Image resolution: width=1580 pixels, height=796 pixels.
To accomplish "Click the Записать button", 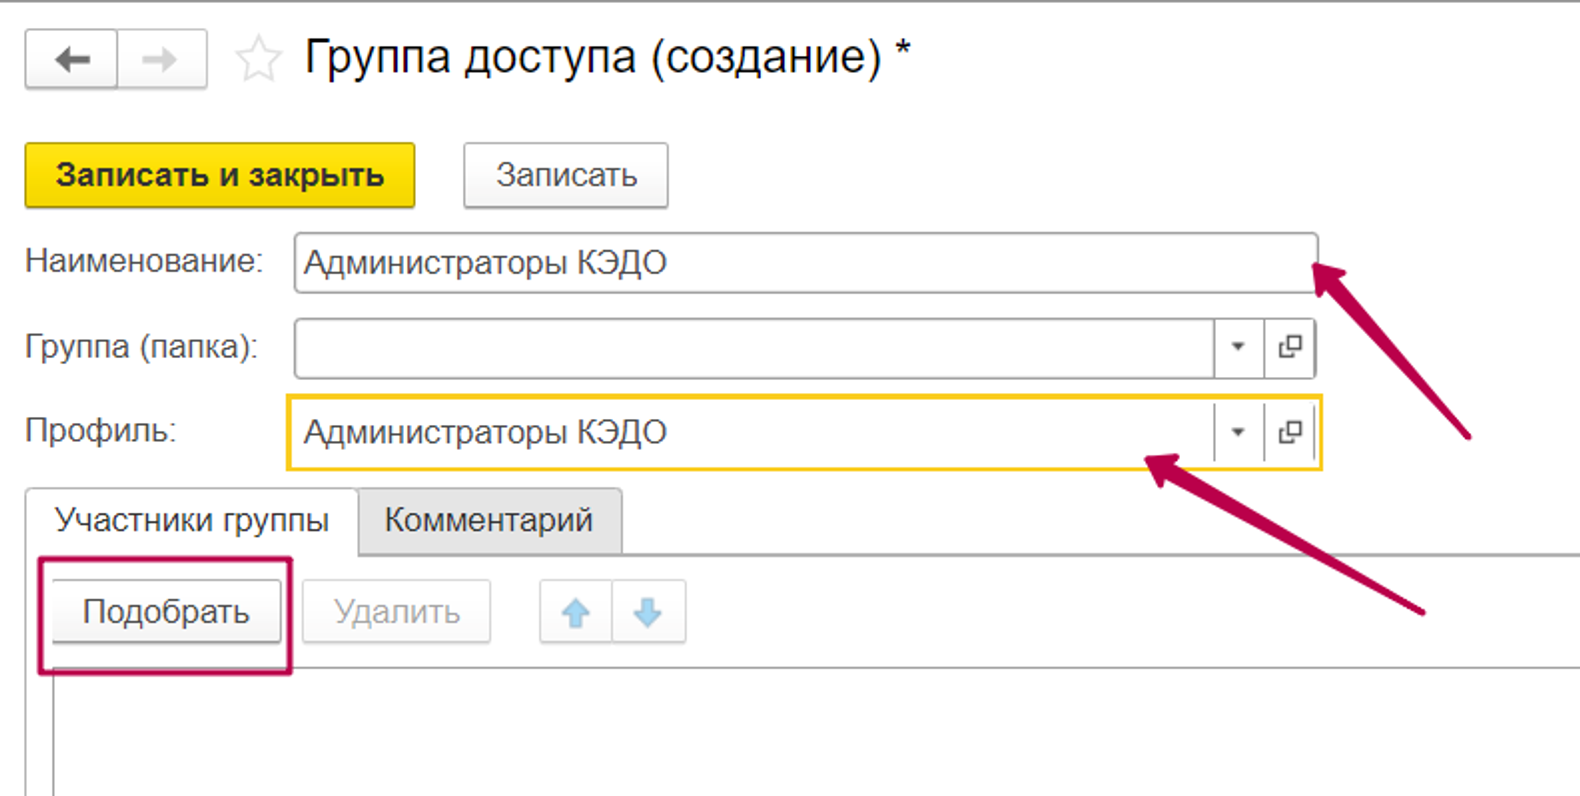I will tap(566, 176).
